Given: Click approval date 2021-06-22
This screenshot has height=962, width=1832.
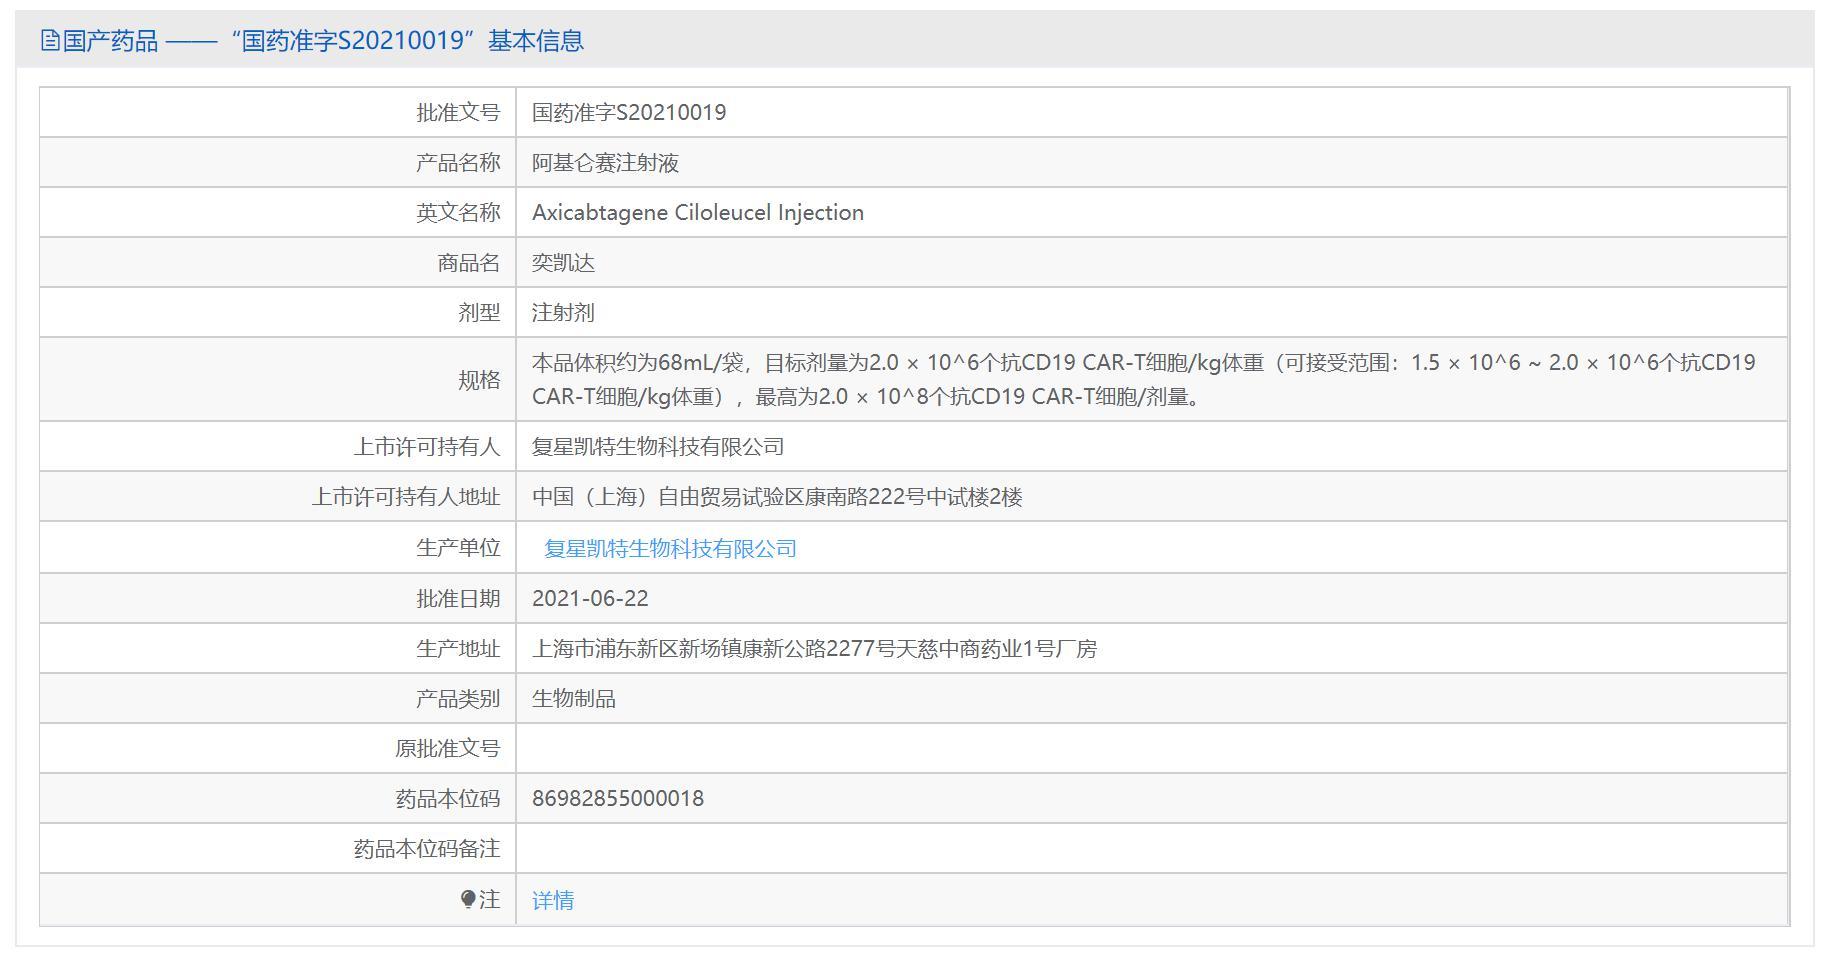Looking at the screenshot, I should pos(590,598).
